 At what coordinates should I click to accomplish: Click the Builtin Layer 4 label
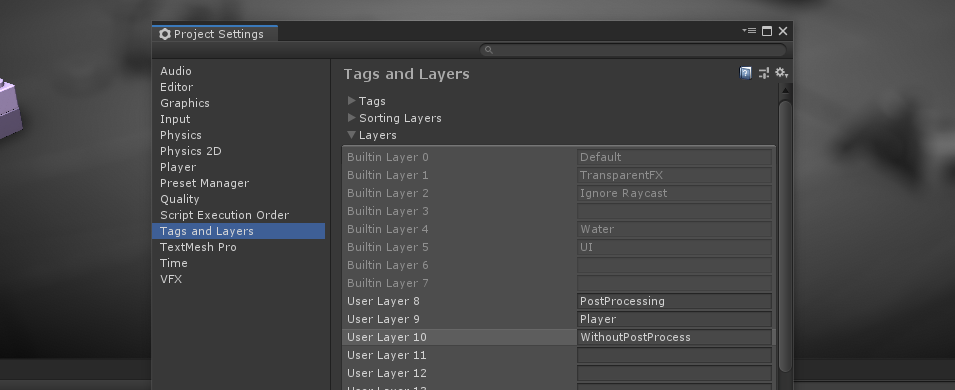(x=388, y=229)
